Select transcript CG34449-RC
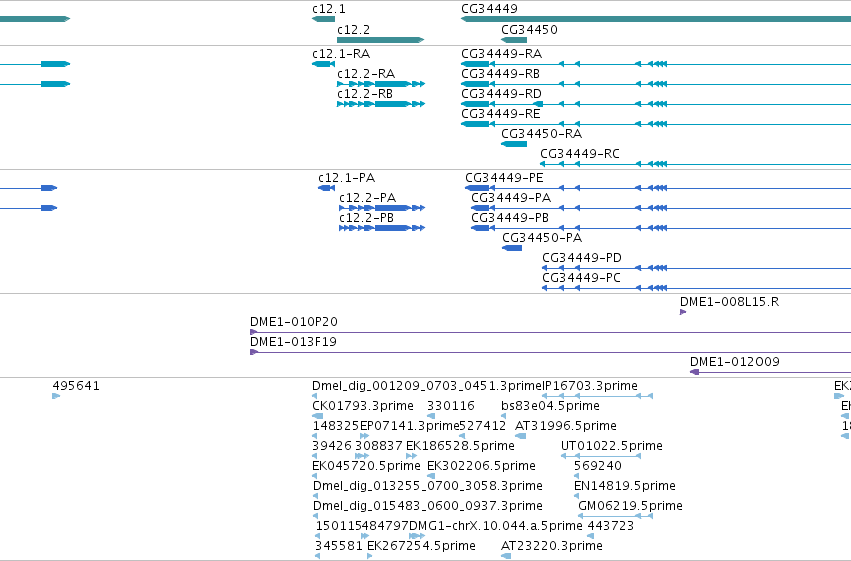851x561 pixels. pyautogui.click(x=695, y=164)
